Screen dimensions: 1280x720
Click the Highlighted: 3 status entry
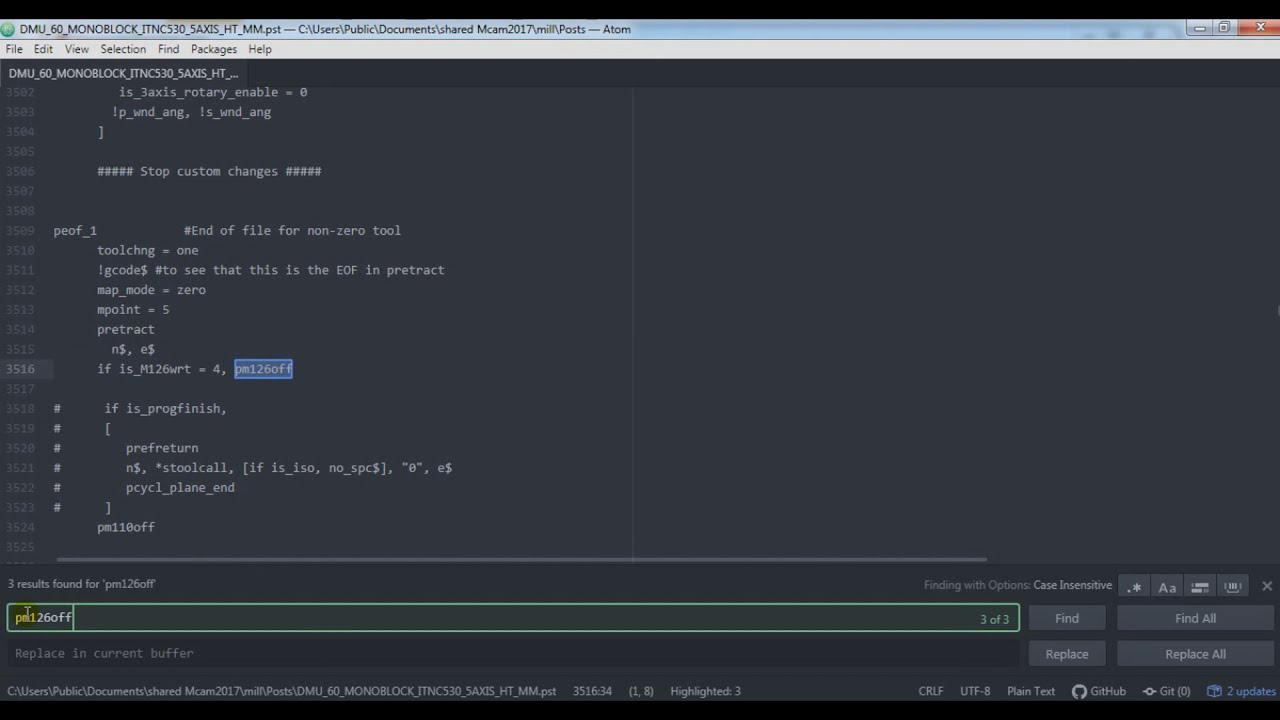pos(705,691)
